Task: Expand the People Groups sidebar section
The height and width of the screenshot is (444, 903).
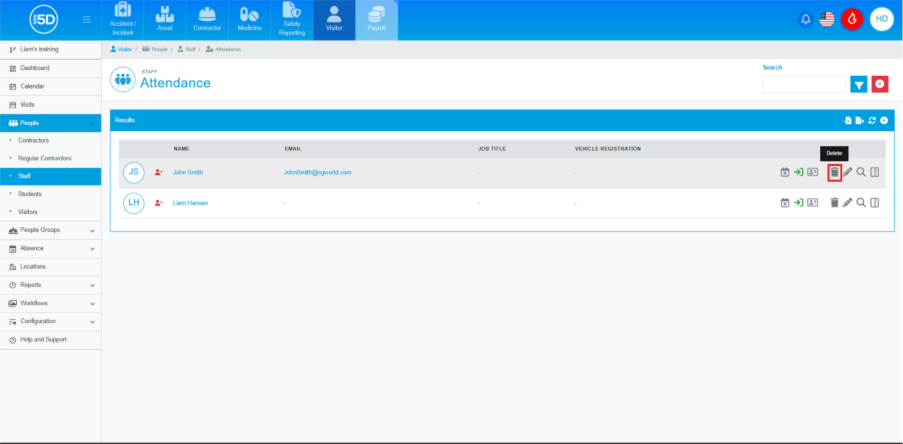Action: tap(50, 230)
